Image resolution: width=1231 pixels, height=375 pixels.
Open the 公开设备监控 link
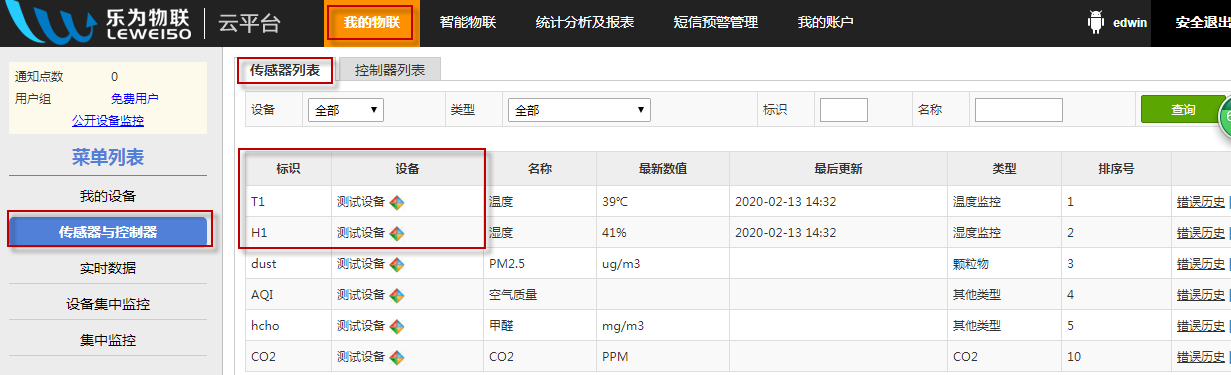[x=107, y=121]
